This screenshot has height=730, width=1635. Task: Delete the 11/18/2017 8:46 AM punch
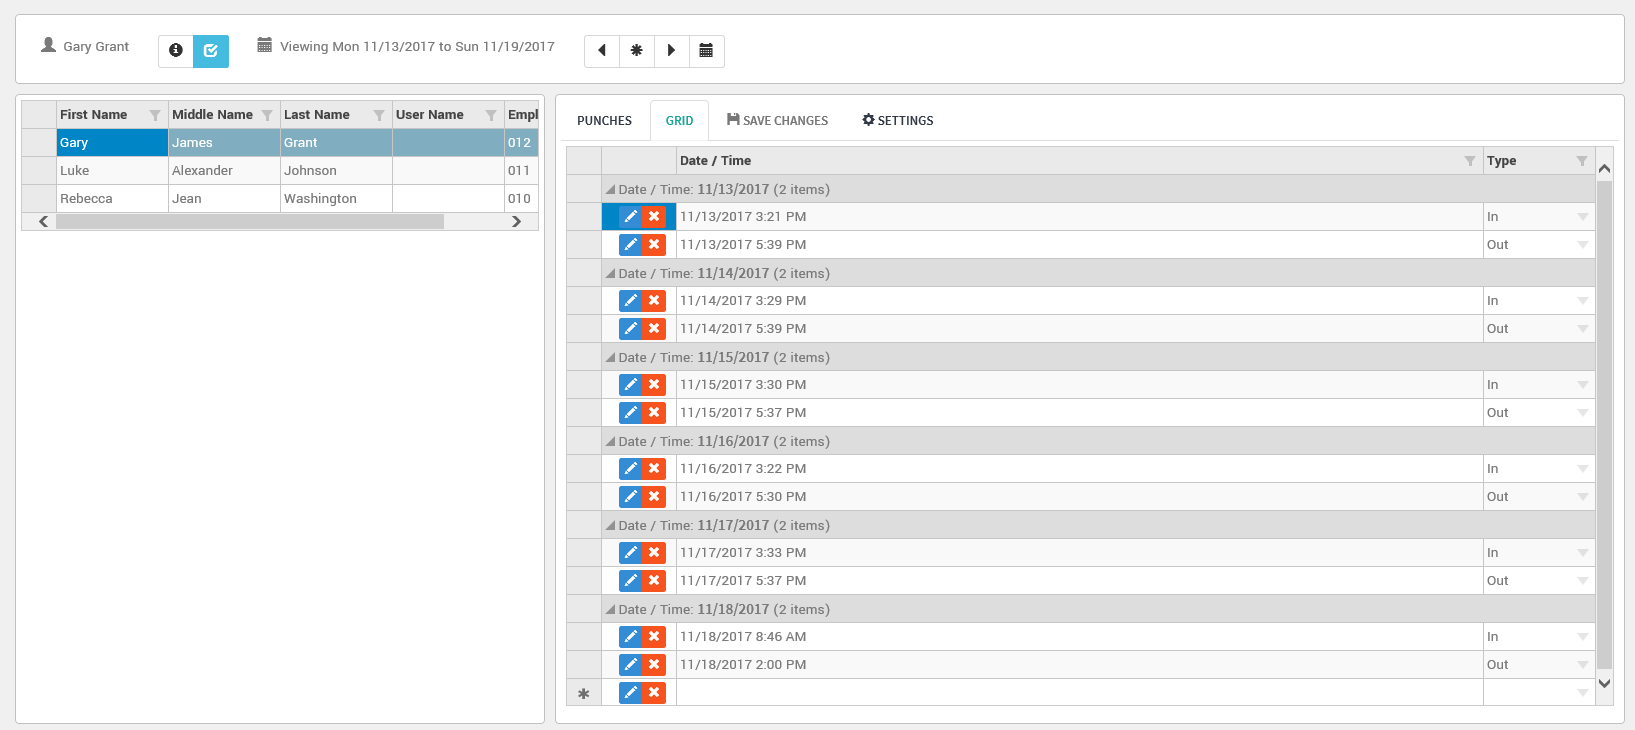pyautogui.click(x=654, y=637)
